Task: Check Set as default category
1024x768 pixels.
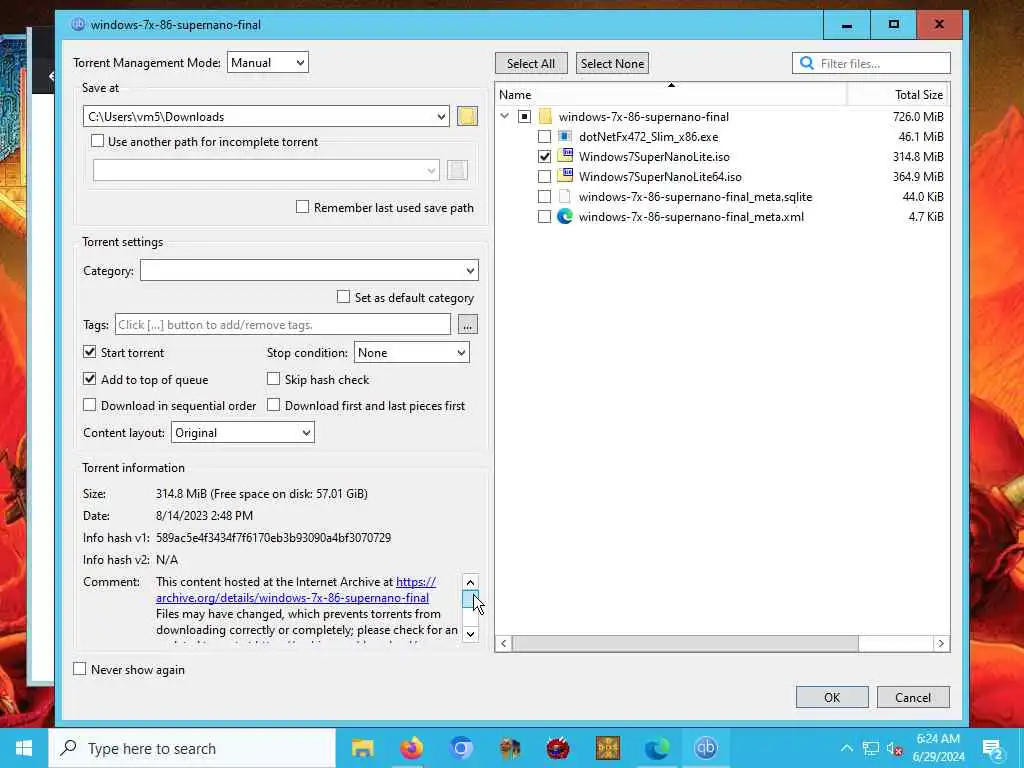Action: click(x=344, y=297)
